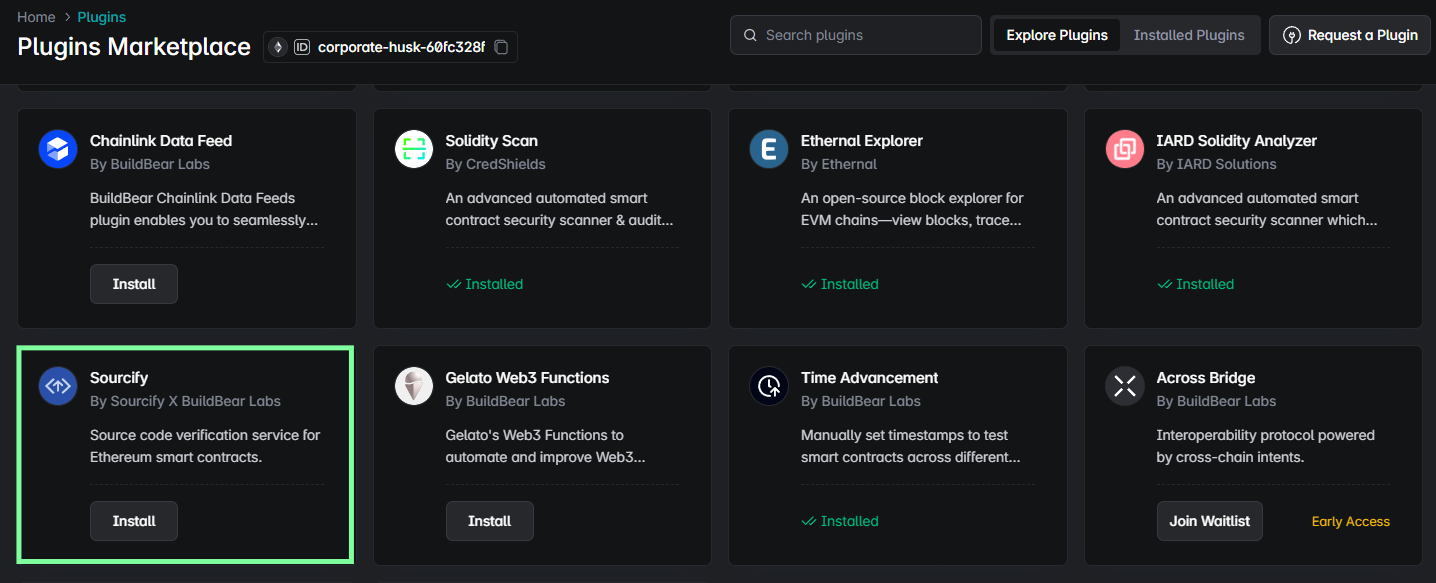Install the Sourcify plugin
The height and width of the screenshot is (583, 1436).
pyautogui.click(x=134, y=521)
